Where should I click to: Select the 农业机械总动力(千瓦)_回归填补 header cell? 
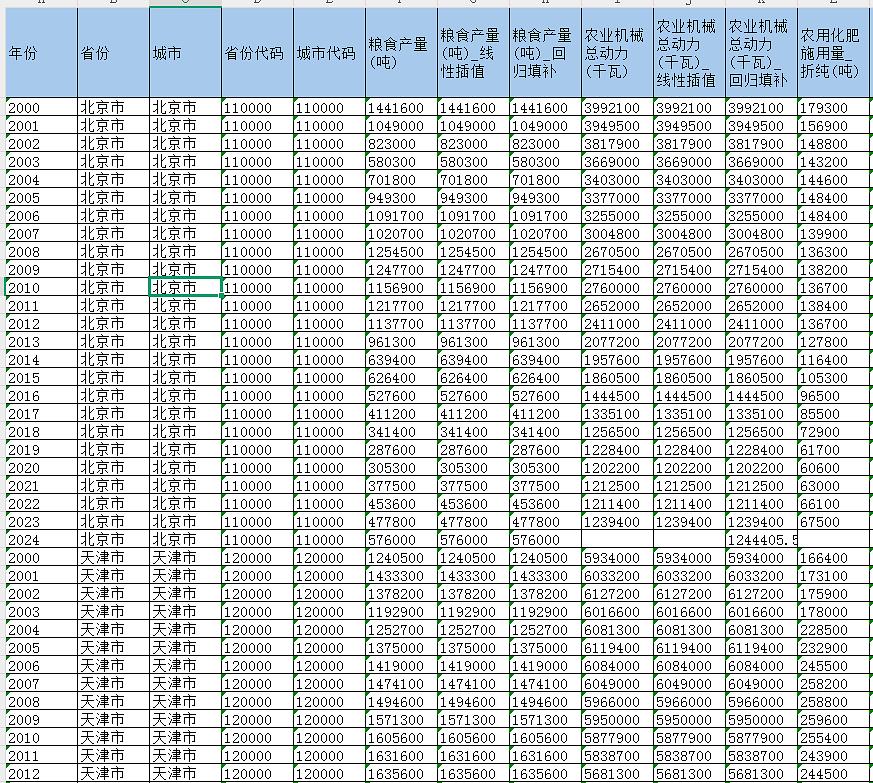click(762, 53)
